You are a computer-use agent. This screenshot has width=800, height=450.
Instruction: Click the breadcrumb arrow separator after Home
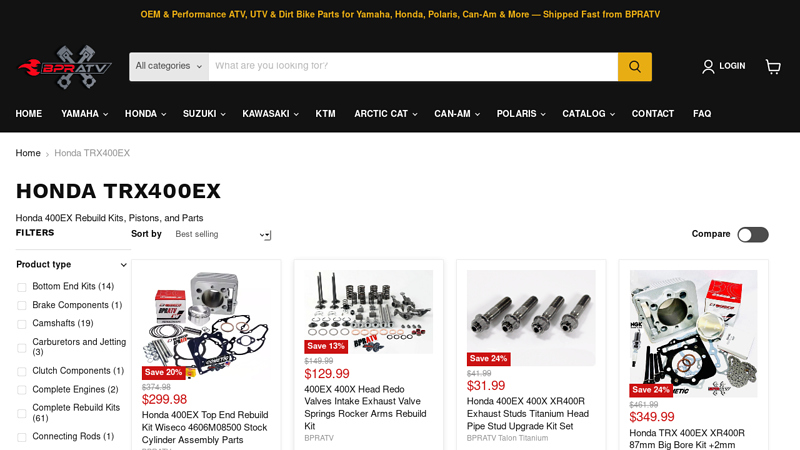(x=47, y=154)
